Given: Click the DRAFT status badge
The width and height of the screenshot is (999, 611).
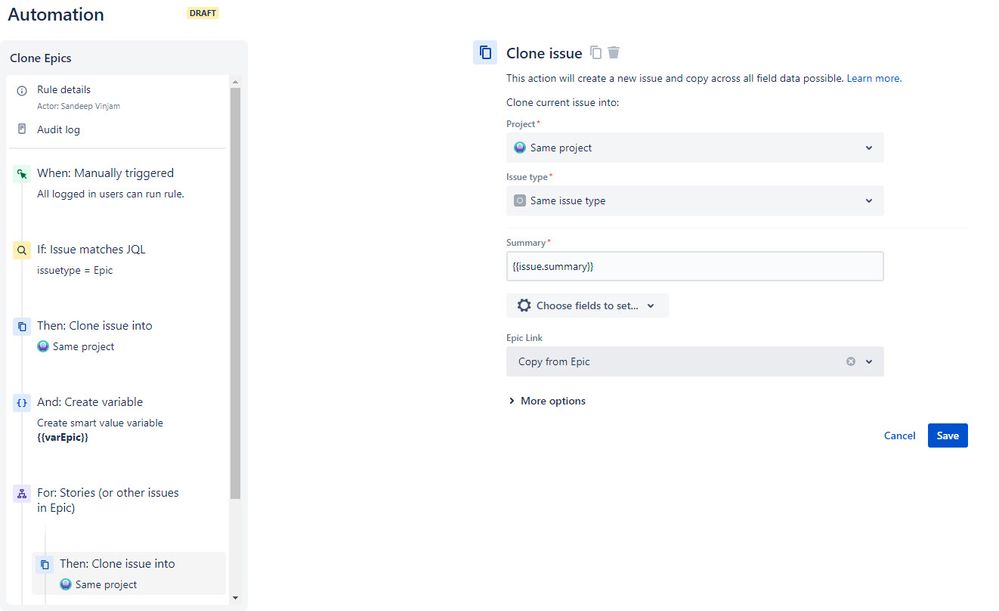Looking at the screenshot, I should coord(203,13).
